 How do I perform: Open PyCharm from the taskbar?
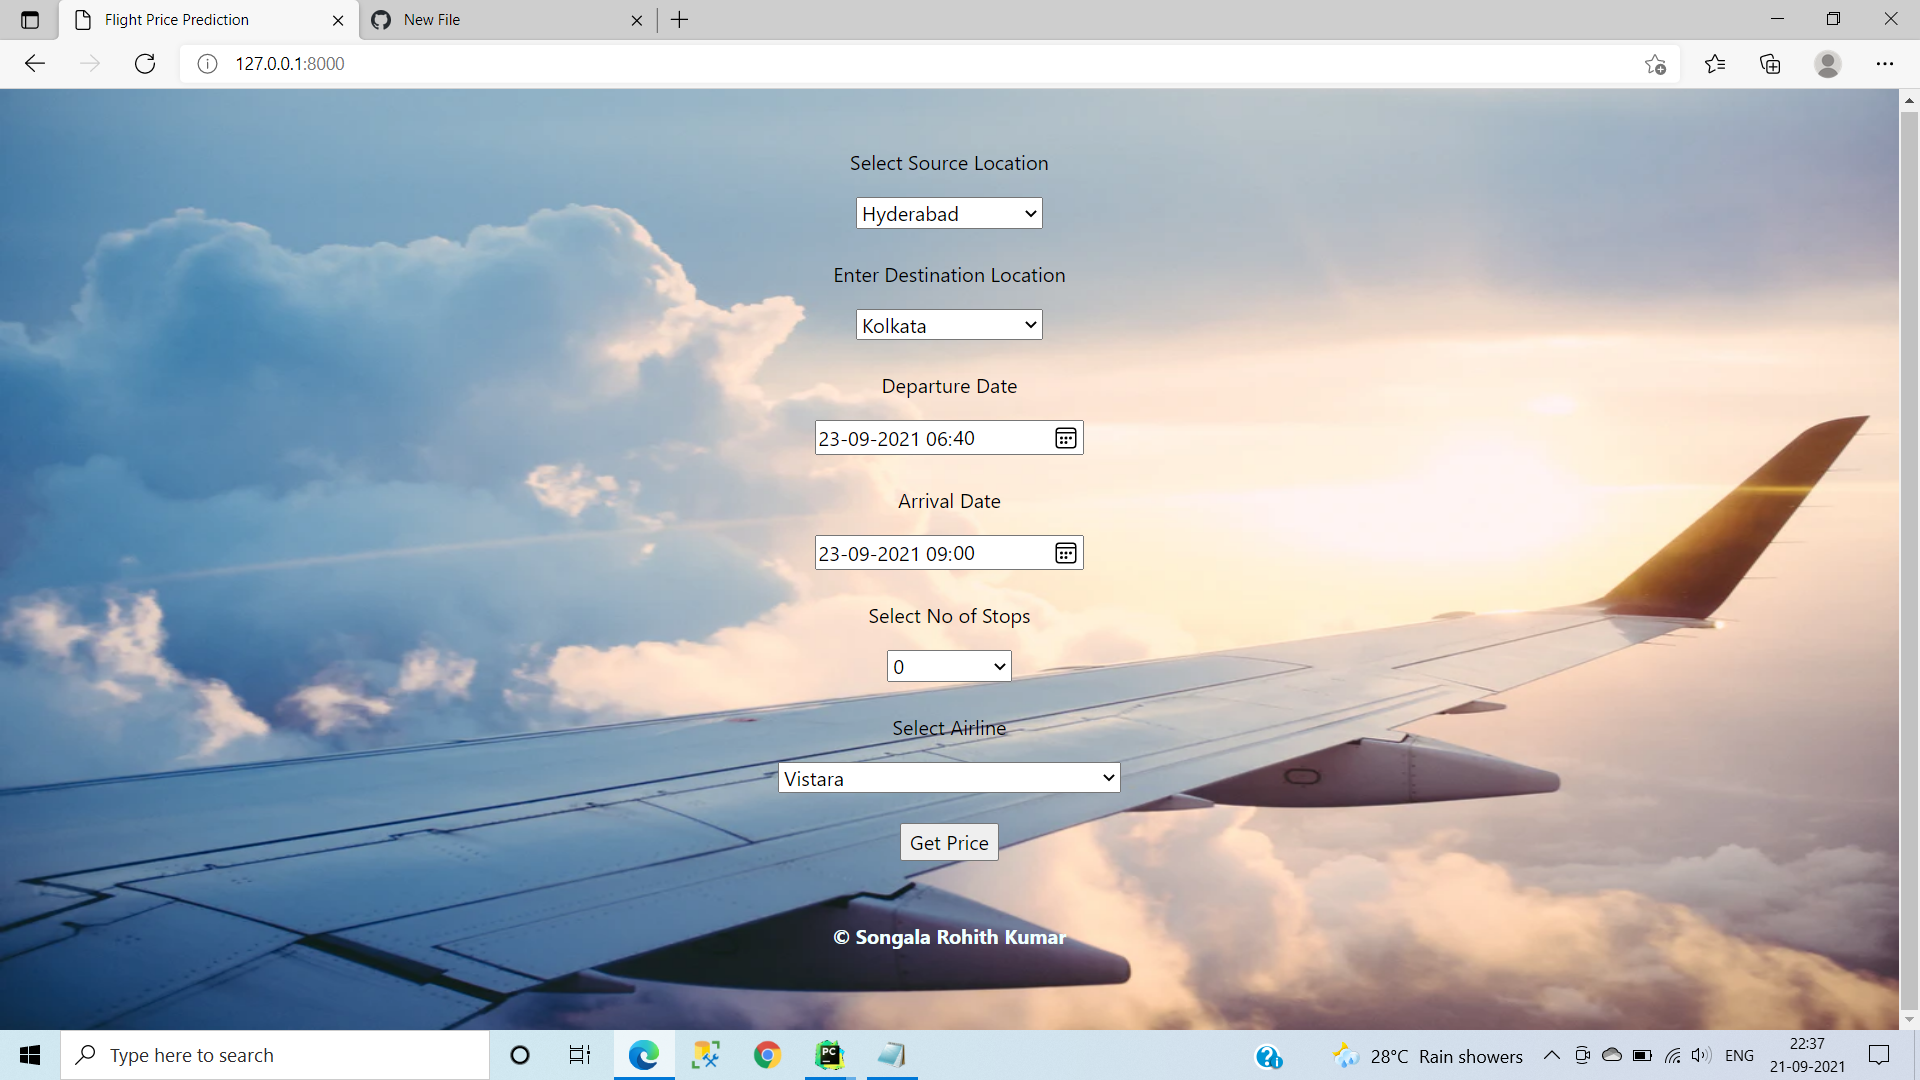tap(829, 1054)
